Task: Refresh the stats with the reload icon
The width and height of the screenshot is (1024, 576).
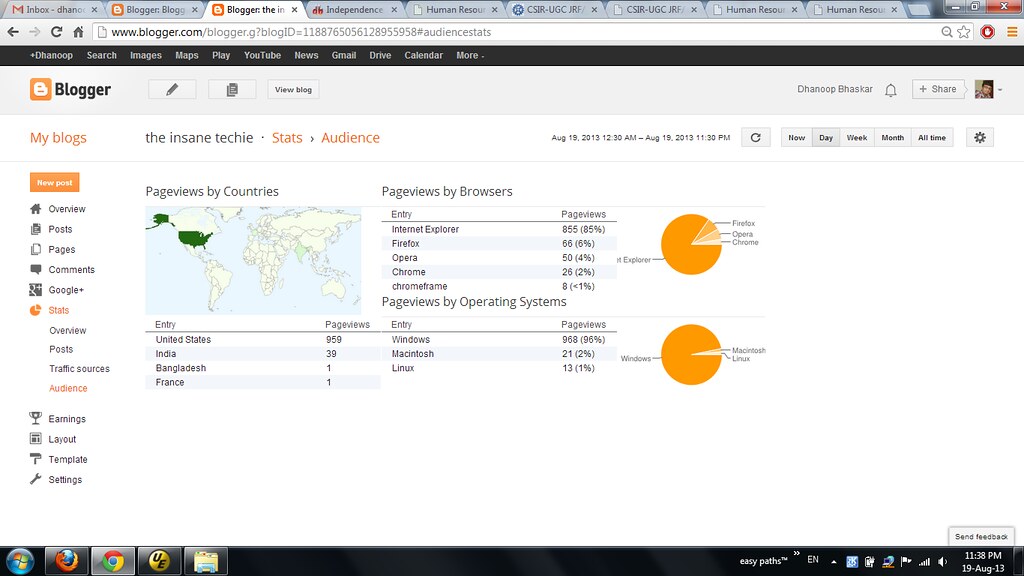Action: (756, 137)
